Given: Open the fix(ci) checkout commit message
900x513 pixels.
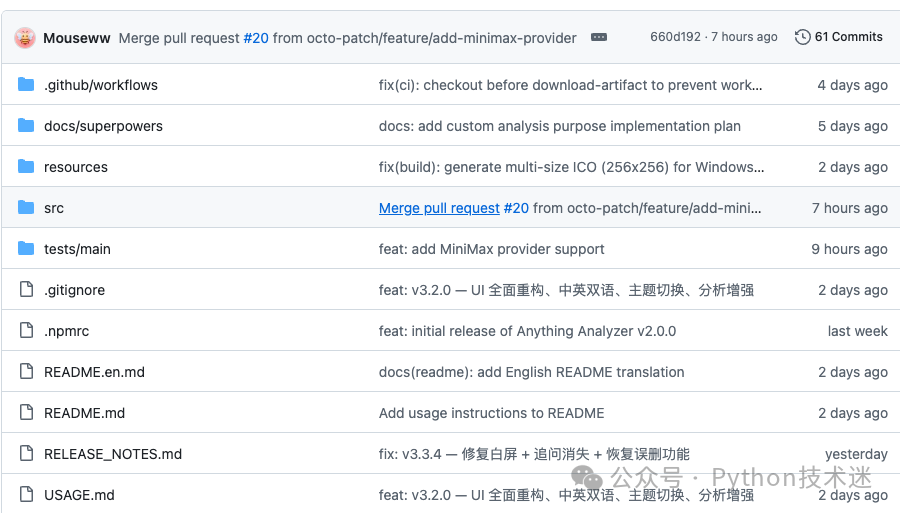Looking at the screenshot, I should [571, 85].
